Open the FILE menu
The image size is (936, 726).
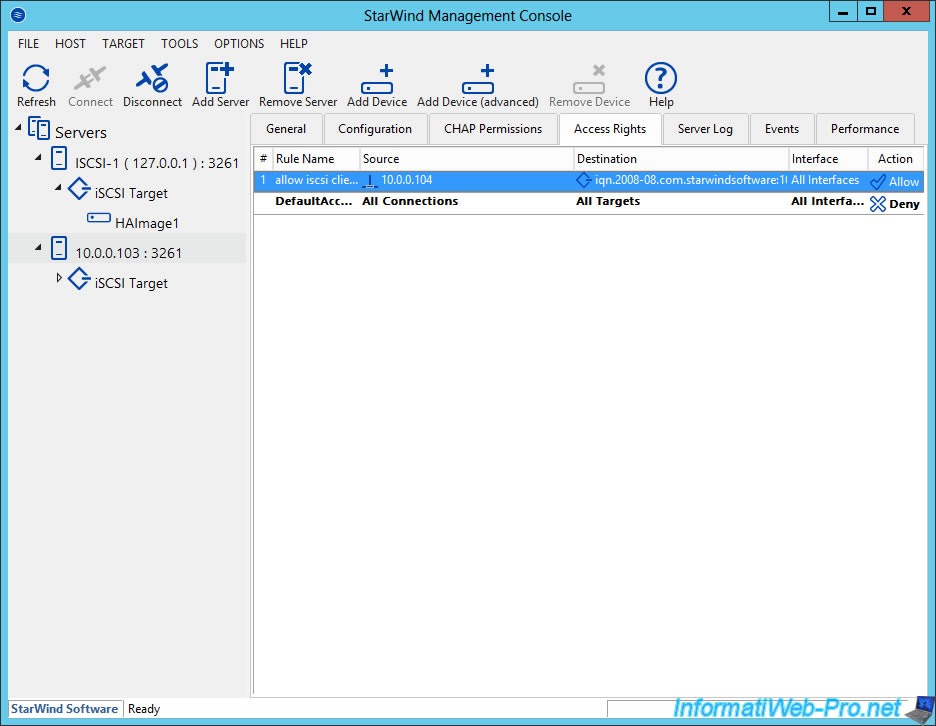(28, 44)
